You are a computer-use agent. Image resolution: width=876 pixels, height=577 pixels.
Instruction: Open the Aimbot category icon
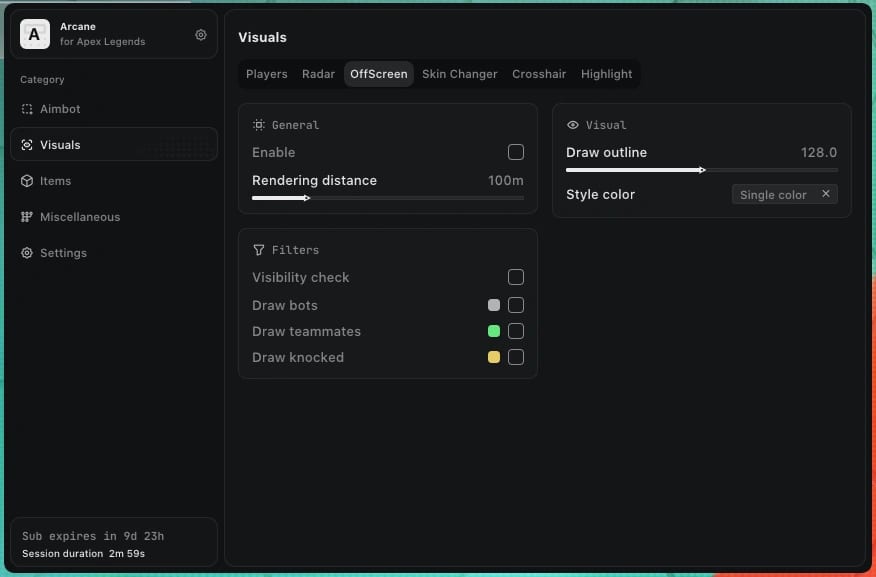pos(27,109)
